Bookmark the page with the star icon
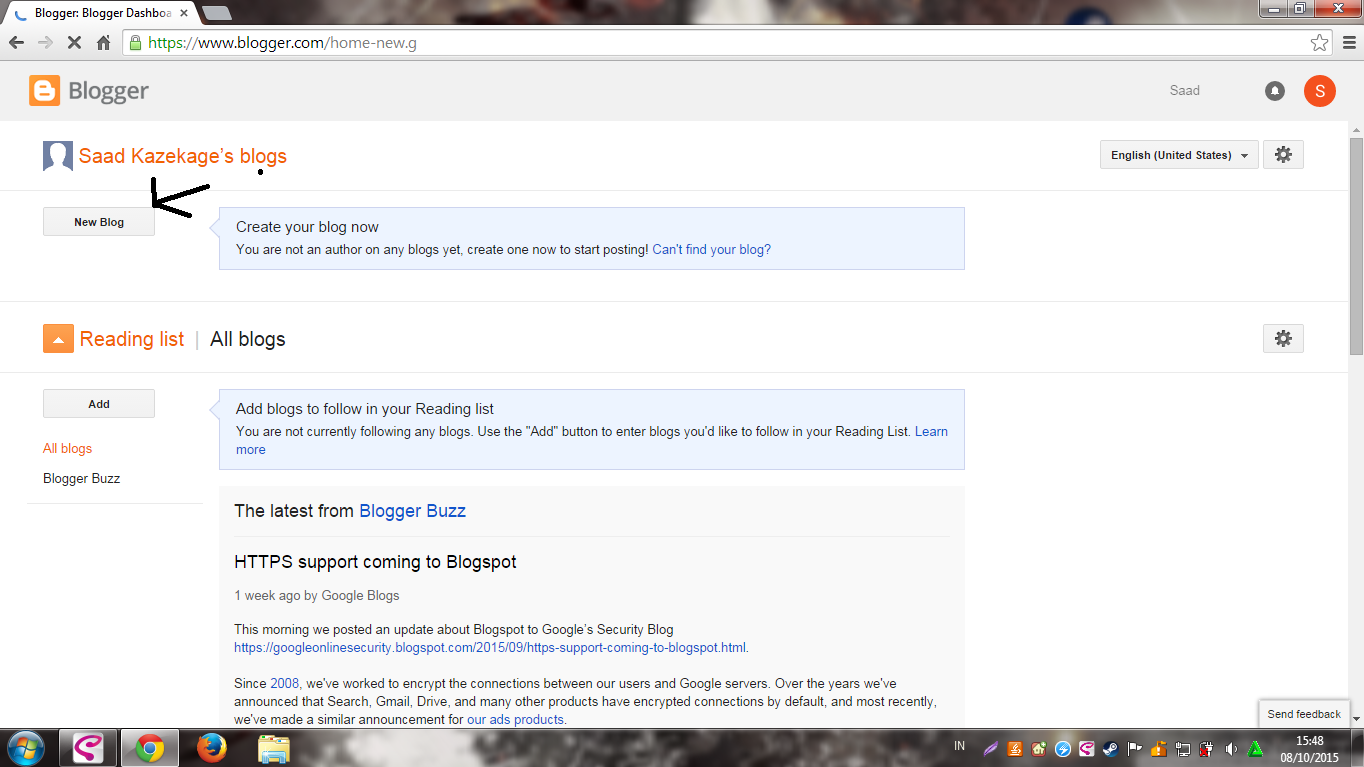Viewport: 1364px width, 767px height. 1322,43
